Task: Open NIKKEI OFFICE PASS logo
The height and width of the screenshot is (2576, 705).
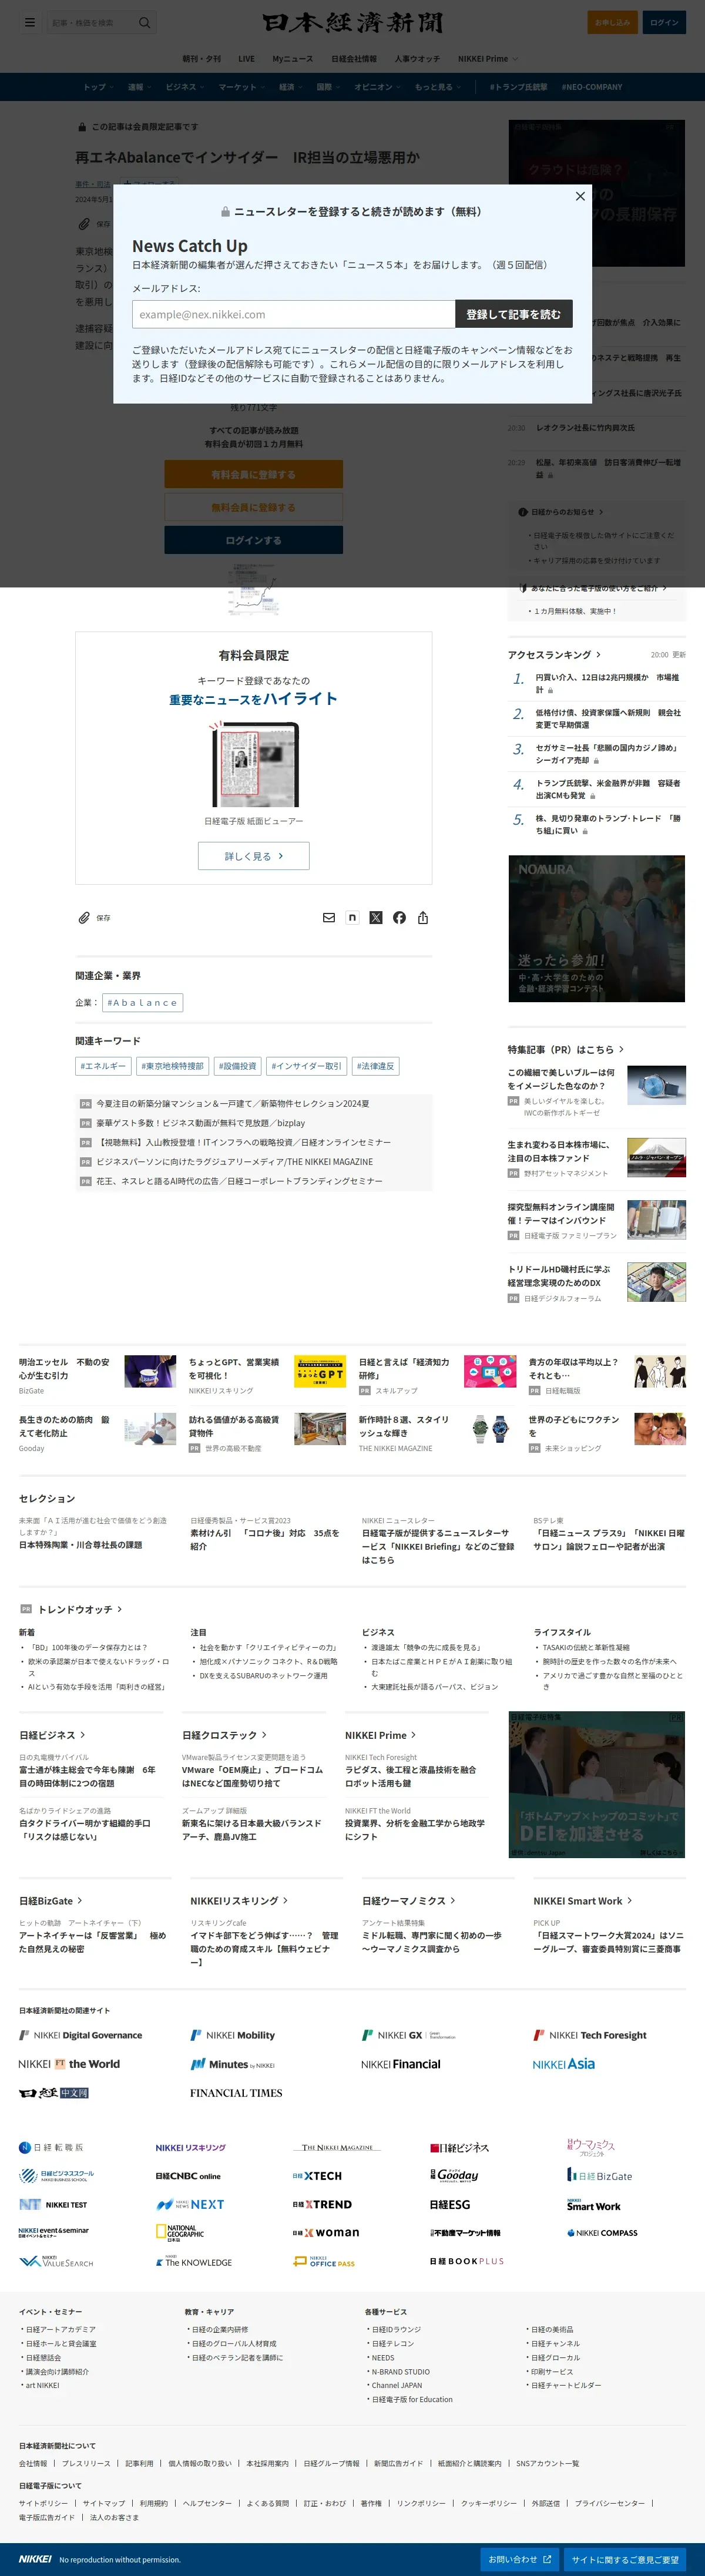Action: pyautogui.click(x=324, y=2261)
